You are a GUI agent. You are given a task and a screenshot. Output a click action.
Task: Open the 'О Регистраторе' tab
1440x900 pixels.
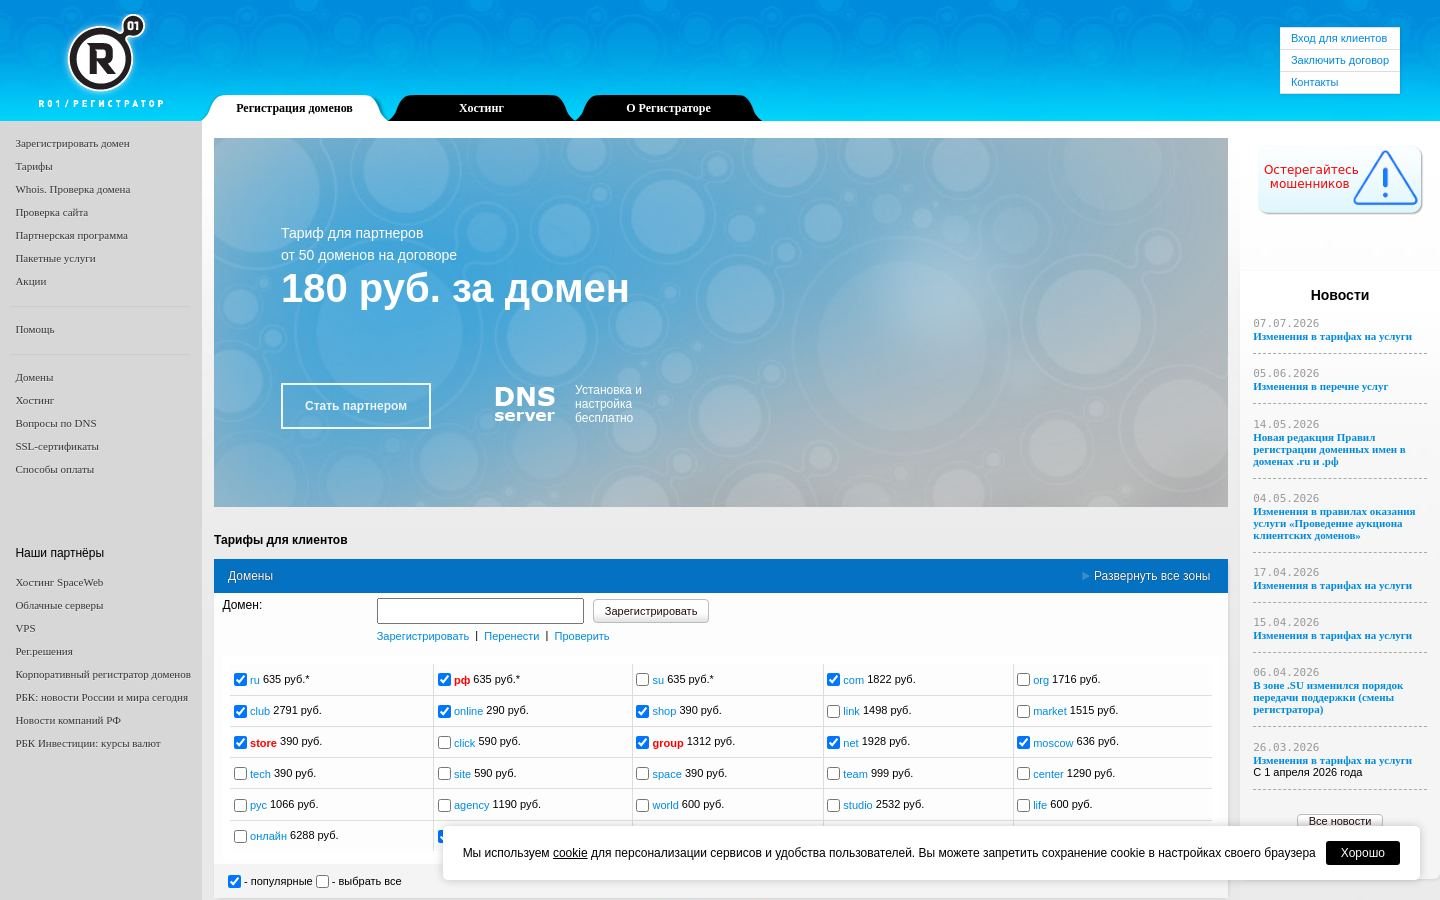pyautogui.click(x=668, y=108)
